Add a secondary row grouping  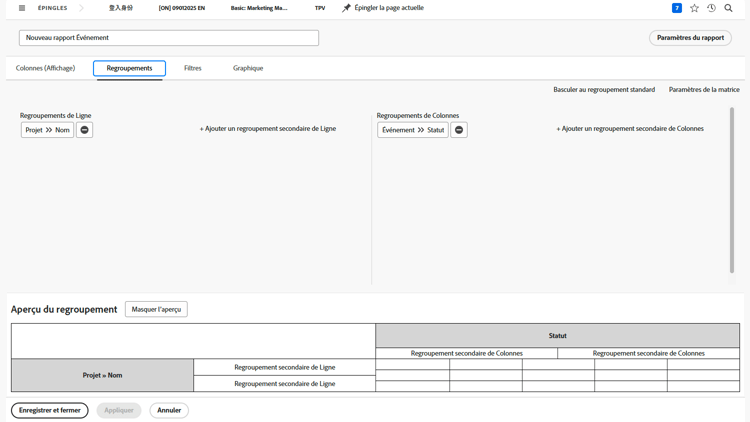(x=268, y=129)
